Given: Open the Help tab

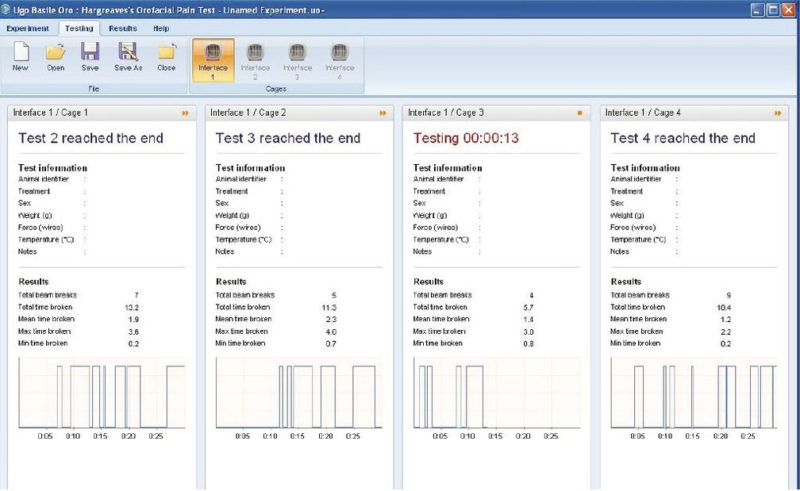Looking at the screenshot, I should tap(161, 29).
